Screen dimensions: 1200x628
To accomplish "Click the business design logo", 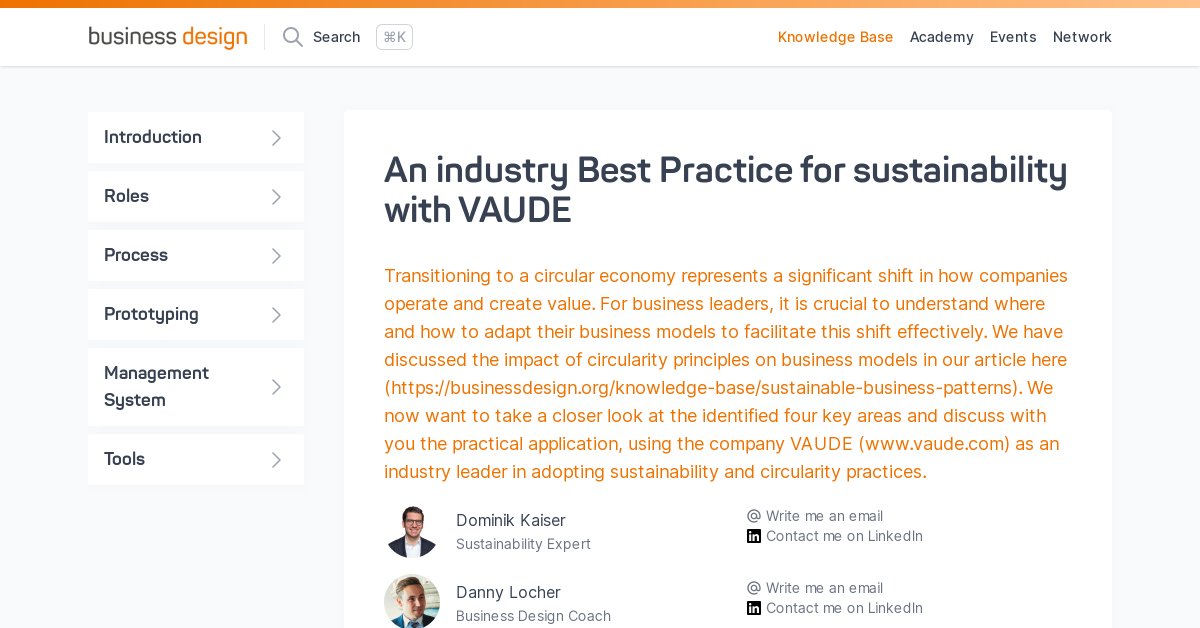I will coord(168,37).
